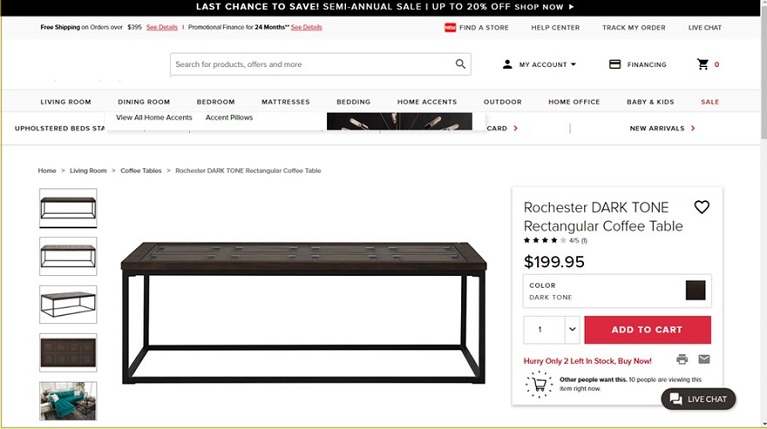Follow the Coffee Tables breadcrumb link

tap(141, 171)
